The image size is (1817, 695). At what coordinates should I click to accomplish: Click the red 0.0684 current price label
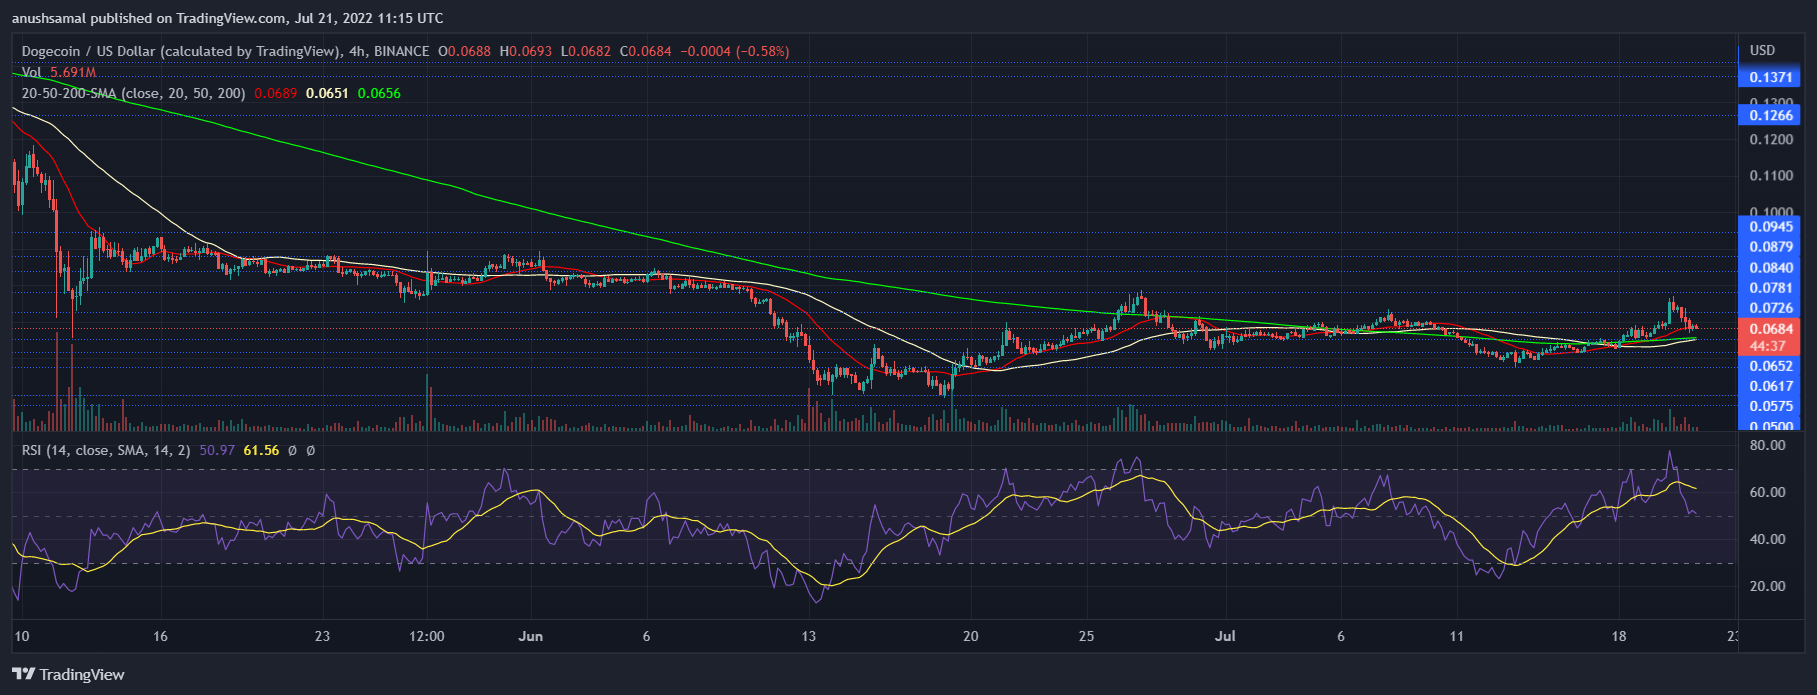pos(1770,329)
